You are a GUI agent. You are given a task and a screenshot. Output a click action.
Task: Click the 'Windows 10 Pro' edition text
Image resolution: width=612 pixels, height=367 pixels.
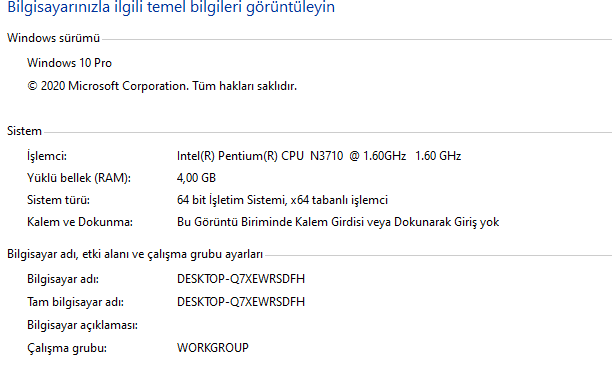(x=69, y=63)
